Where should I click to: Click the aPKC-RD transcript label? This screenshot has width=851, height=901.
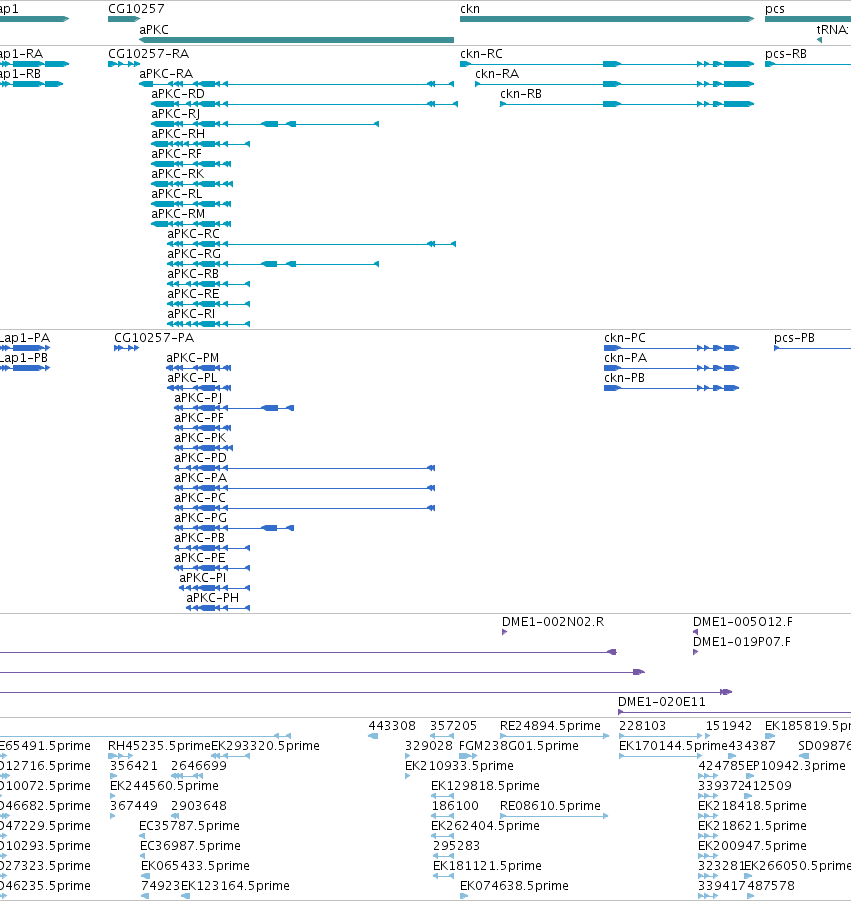tap(178, 94)
